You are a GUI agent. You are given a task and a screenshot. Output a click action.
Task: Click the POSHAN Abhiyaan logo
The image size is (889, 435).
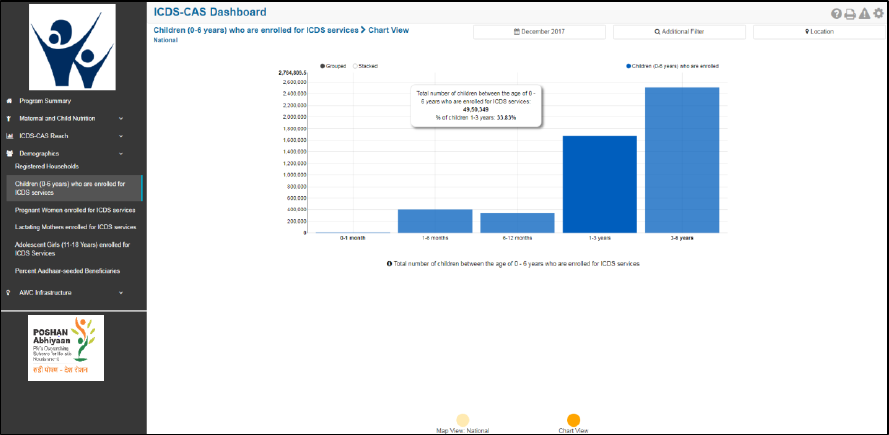point(66,348)
